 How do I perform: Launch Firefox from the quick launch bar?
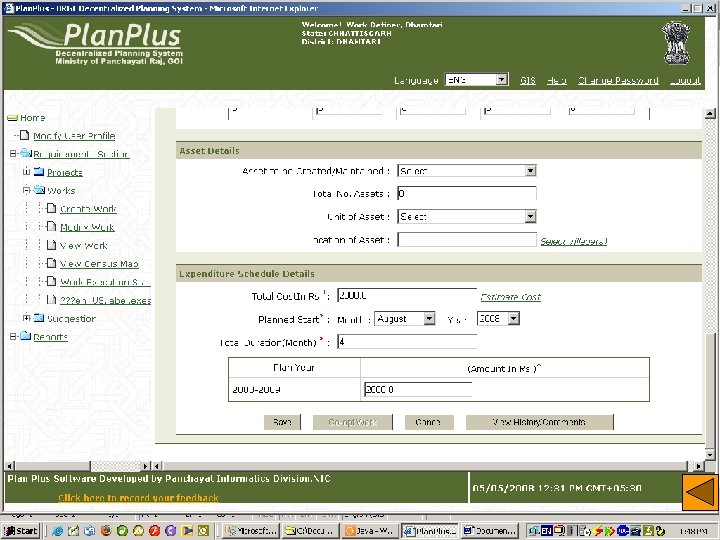coord(106,531)
